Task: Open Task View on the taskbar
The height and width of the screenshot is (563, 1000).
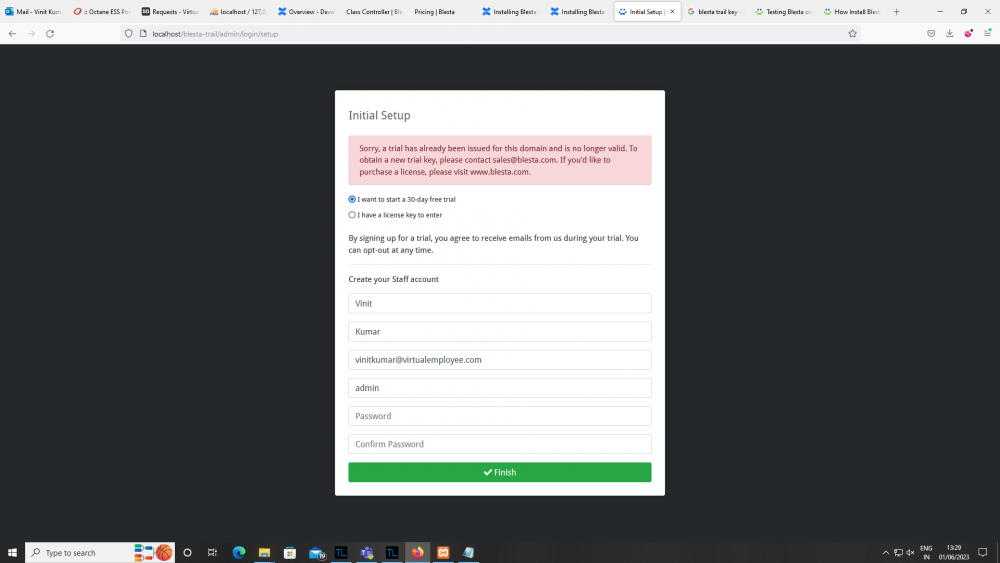Action: (212, 553)
